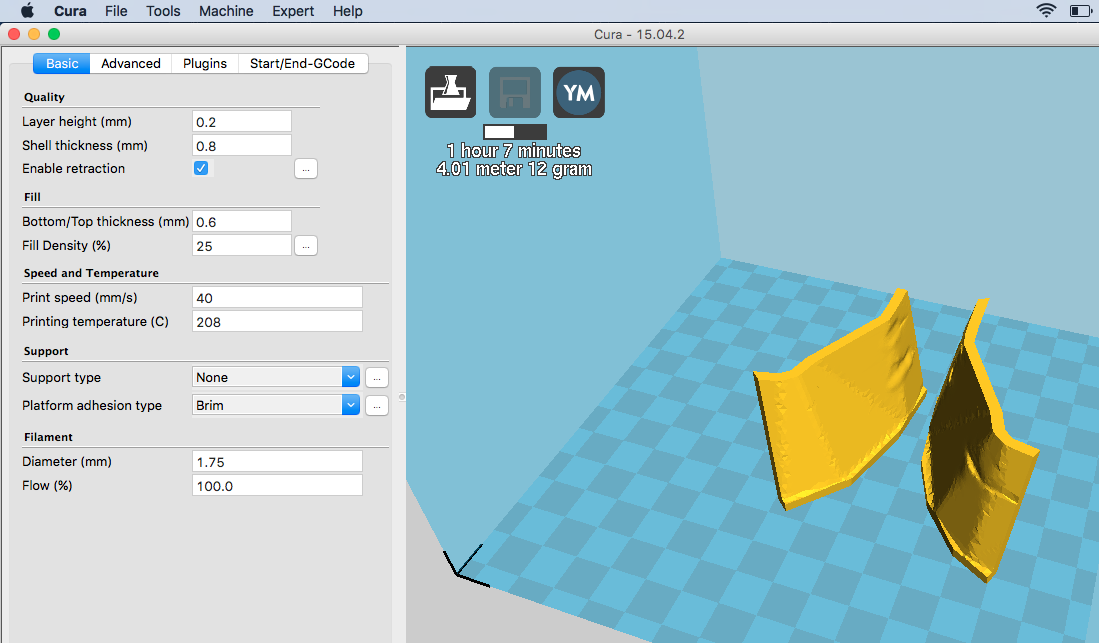Open Platform adhesion extra settings button
1099x643 pixels.
(x=376, y=406)
